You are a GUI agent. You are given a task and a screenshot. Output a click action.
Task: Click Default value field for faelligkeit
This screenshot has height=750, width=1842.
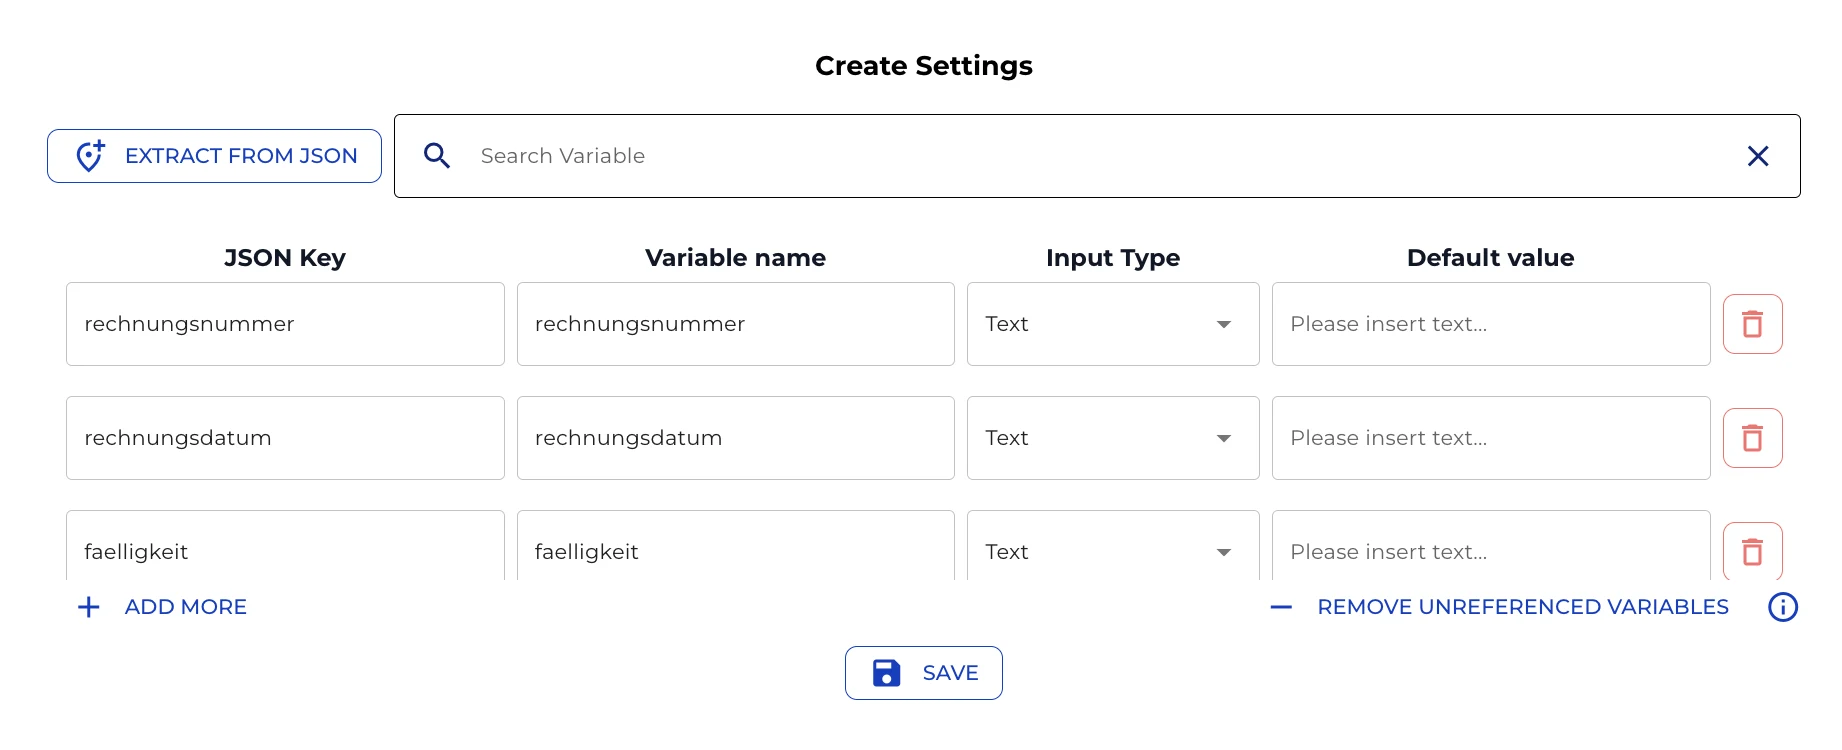coord(1491,546)
